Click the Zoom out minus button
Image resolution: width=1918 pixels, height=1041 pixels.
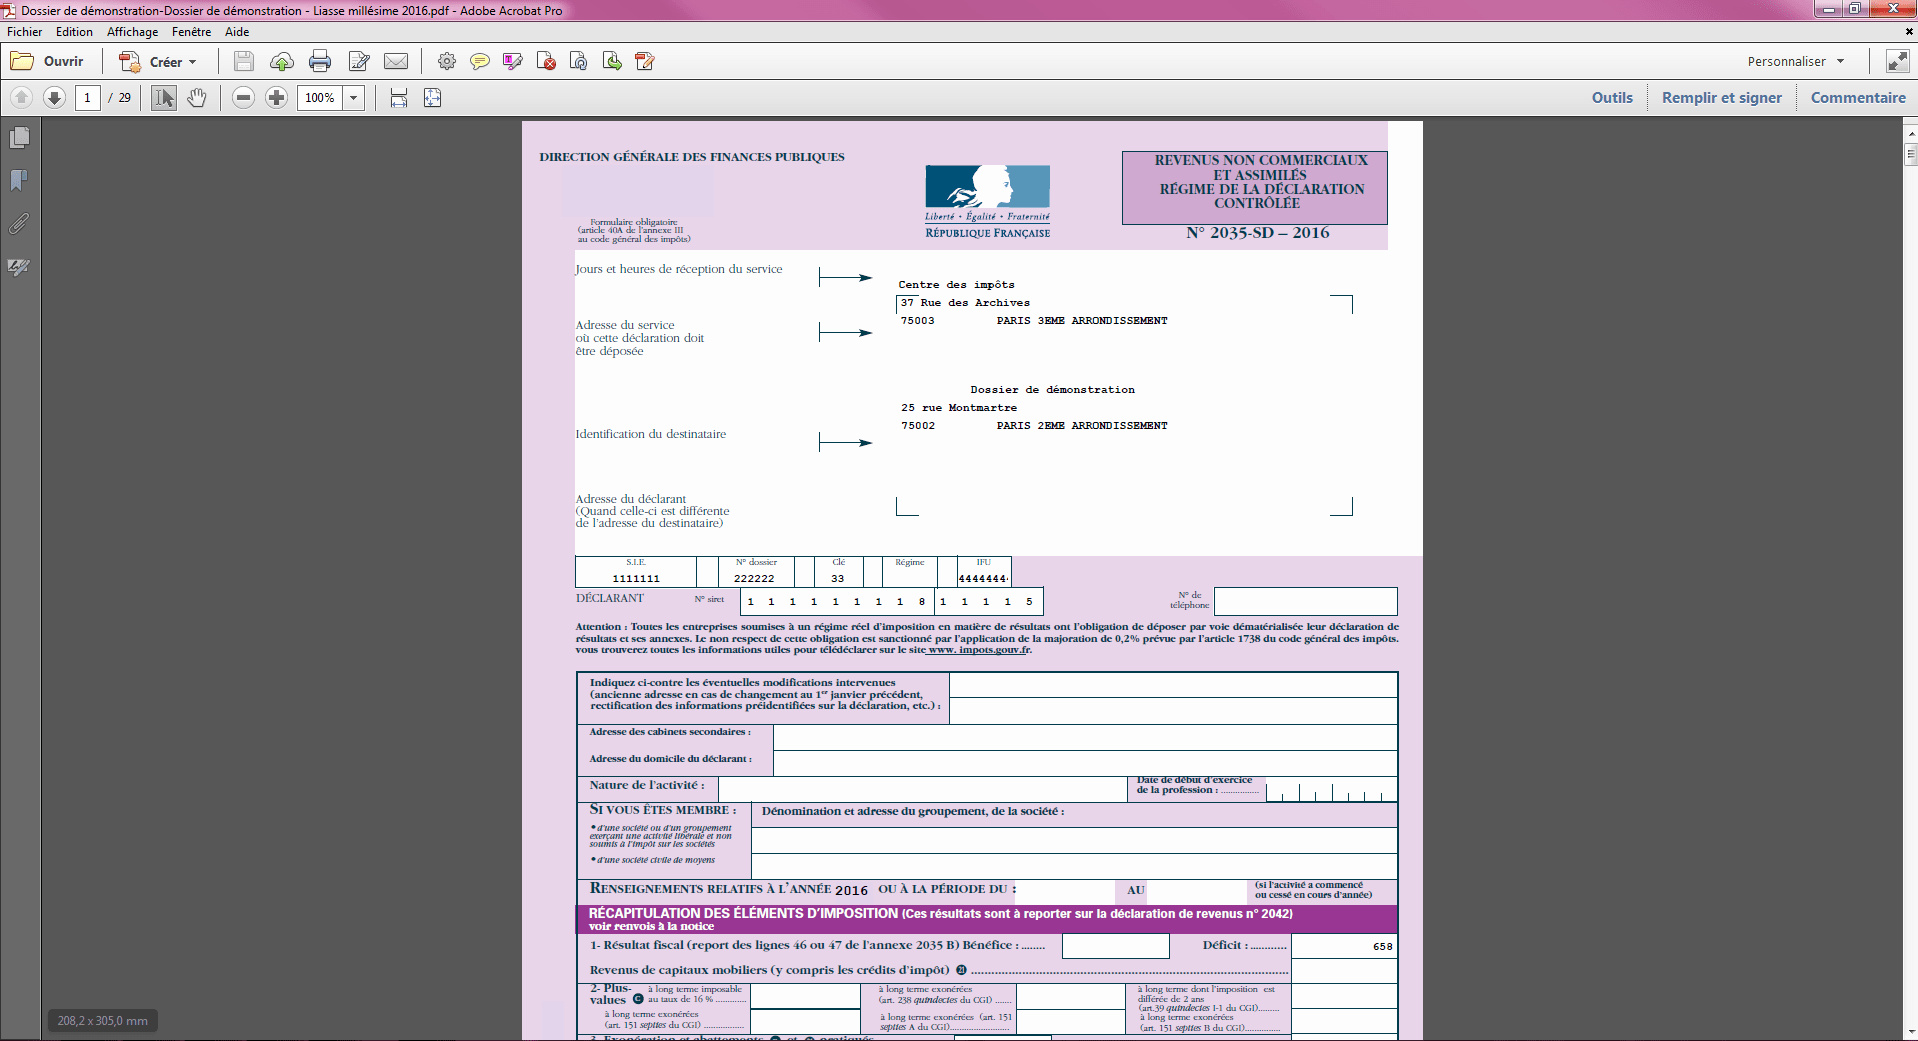coord(243,98)
